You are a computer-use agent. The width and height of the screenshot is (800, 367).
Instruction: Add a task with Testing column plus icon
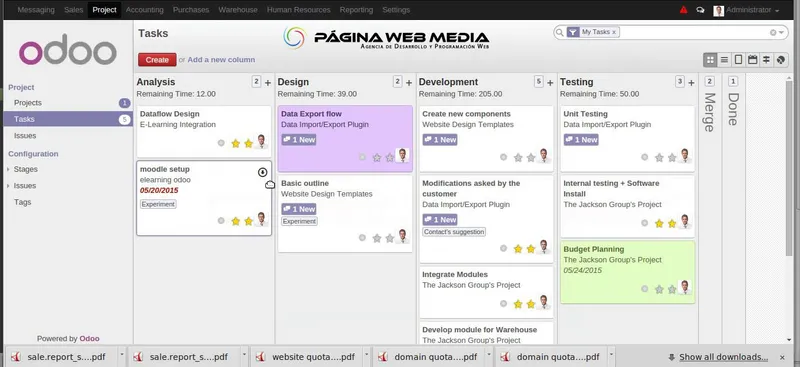click(x=691, y=83)
